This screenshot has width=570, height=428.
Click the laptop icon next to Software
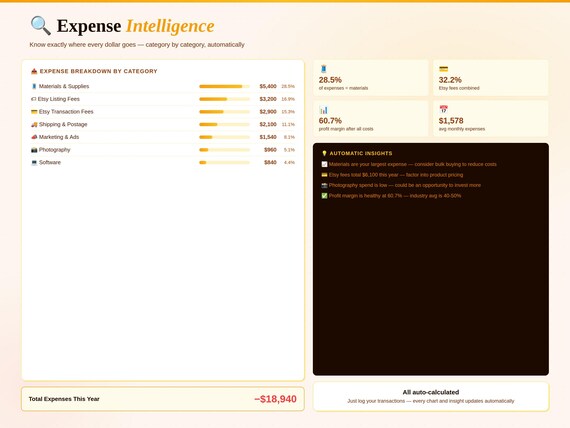click(x=34, y=163)
